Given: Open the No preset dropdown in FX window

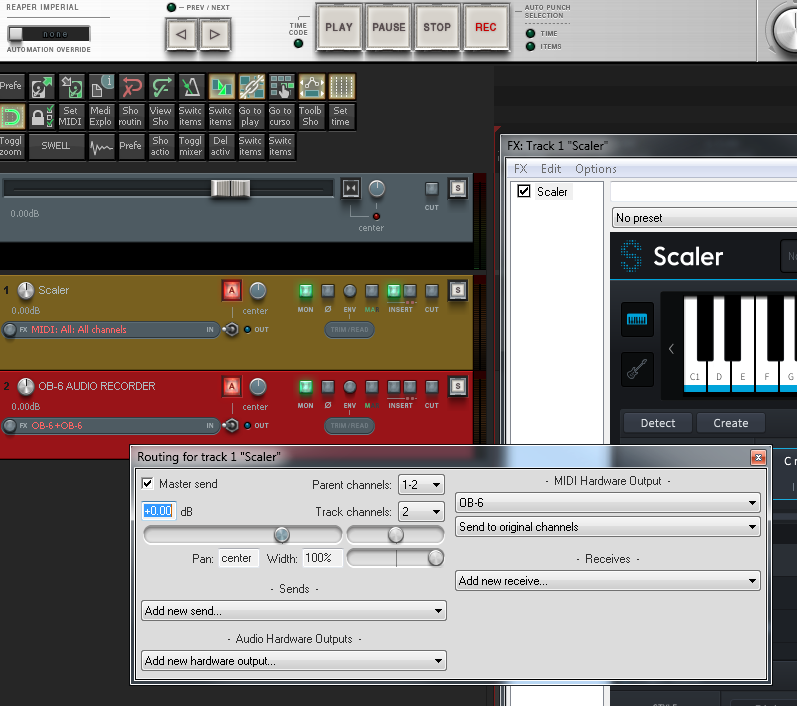Looking at the screenshot, I should coord(704,218).
